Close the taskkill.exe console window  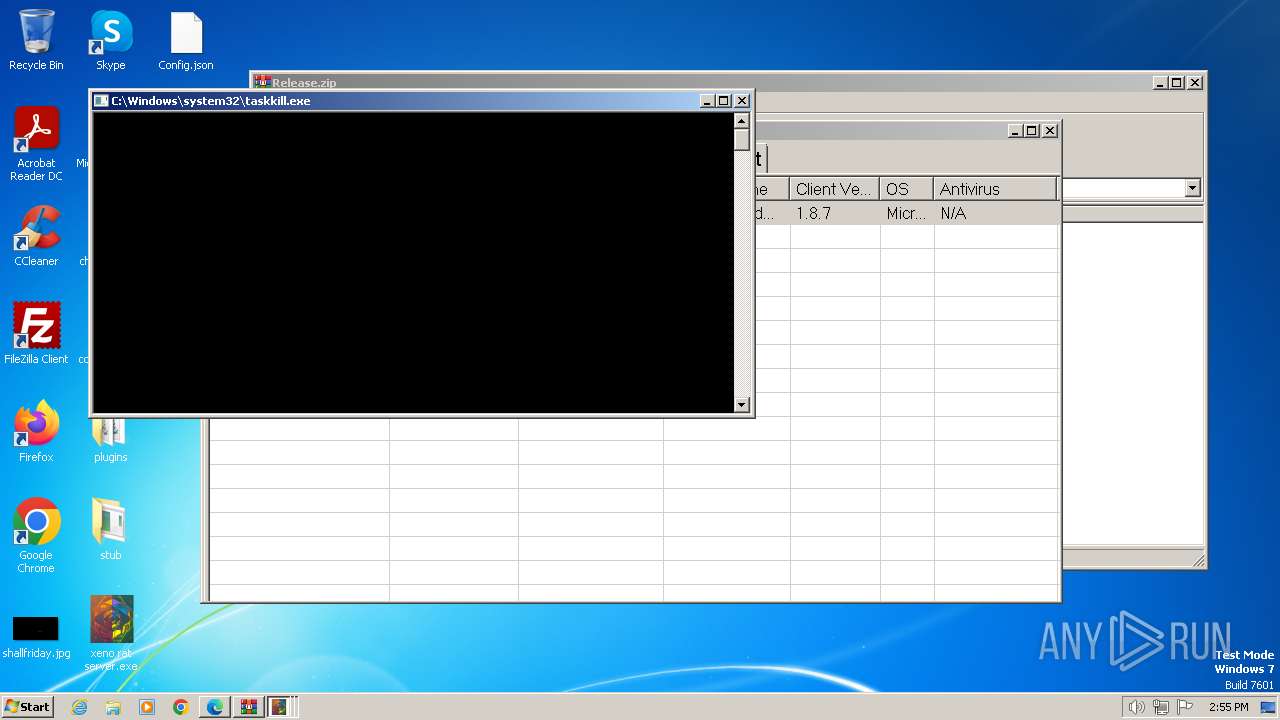coord(742,101)
